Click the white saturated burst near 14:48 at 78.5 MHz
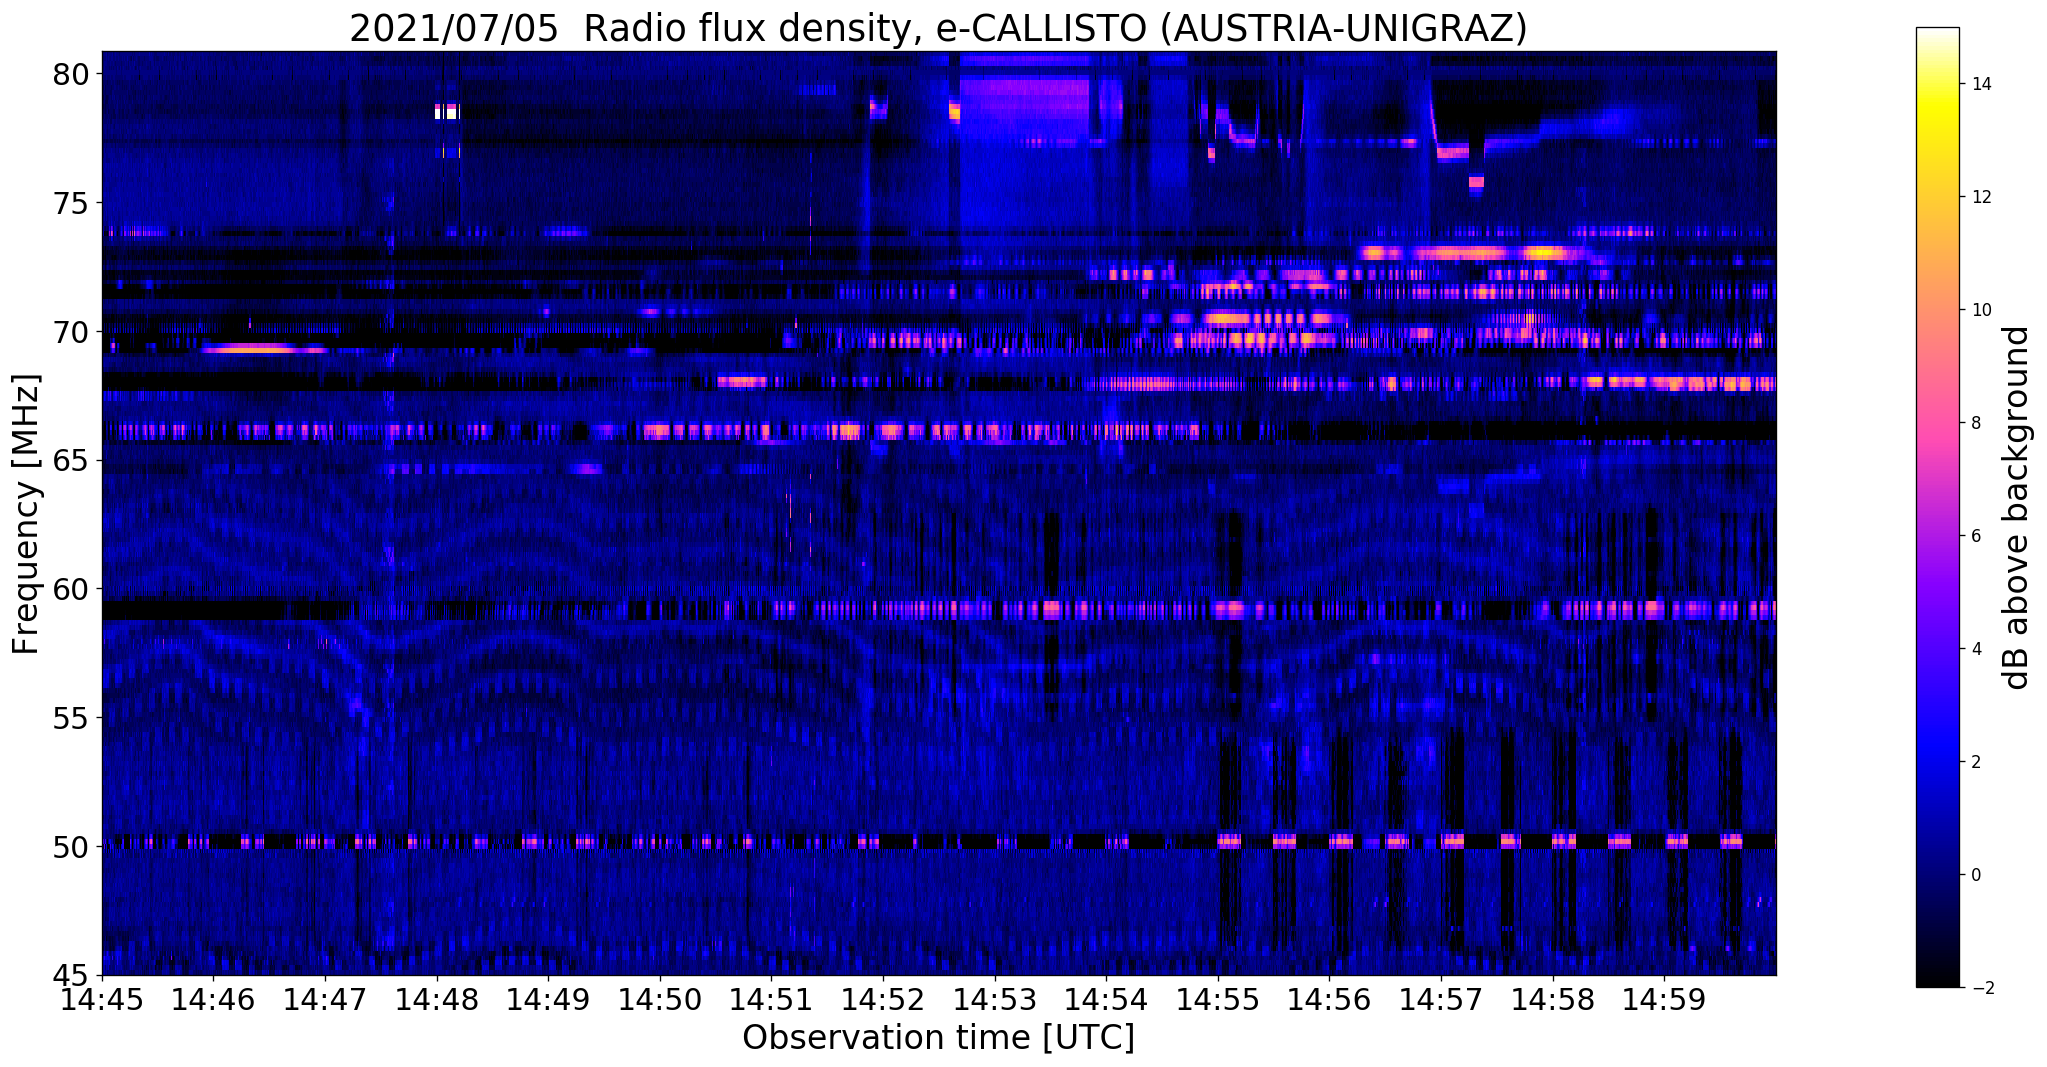Viewport: 2047px width, 1067px height. (x=447, y=111)
